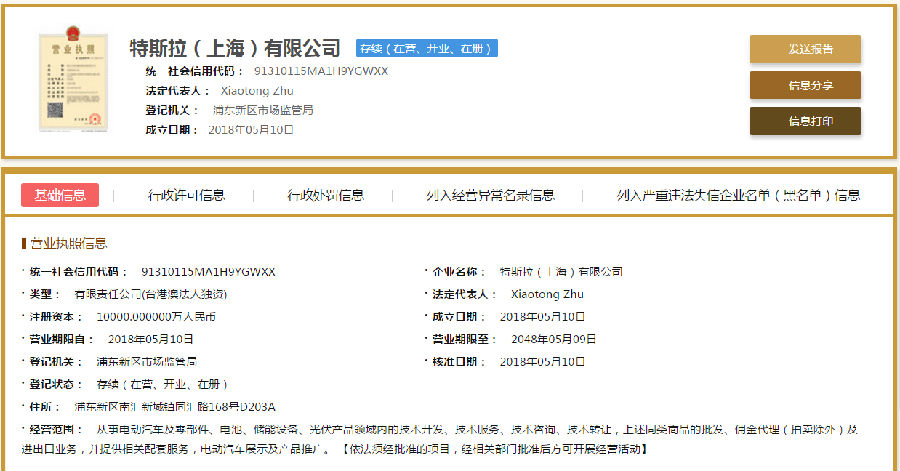Open the 列入经营异常名录信息 tab
This screenshot has height=471, width=900.
click(490, 196)
